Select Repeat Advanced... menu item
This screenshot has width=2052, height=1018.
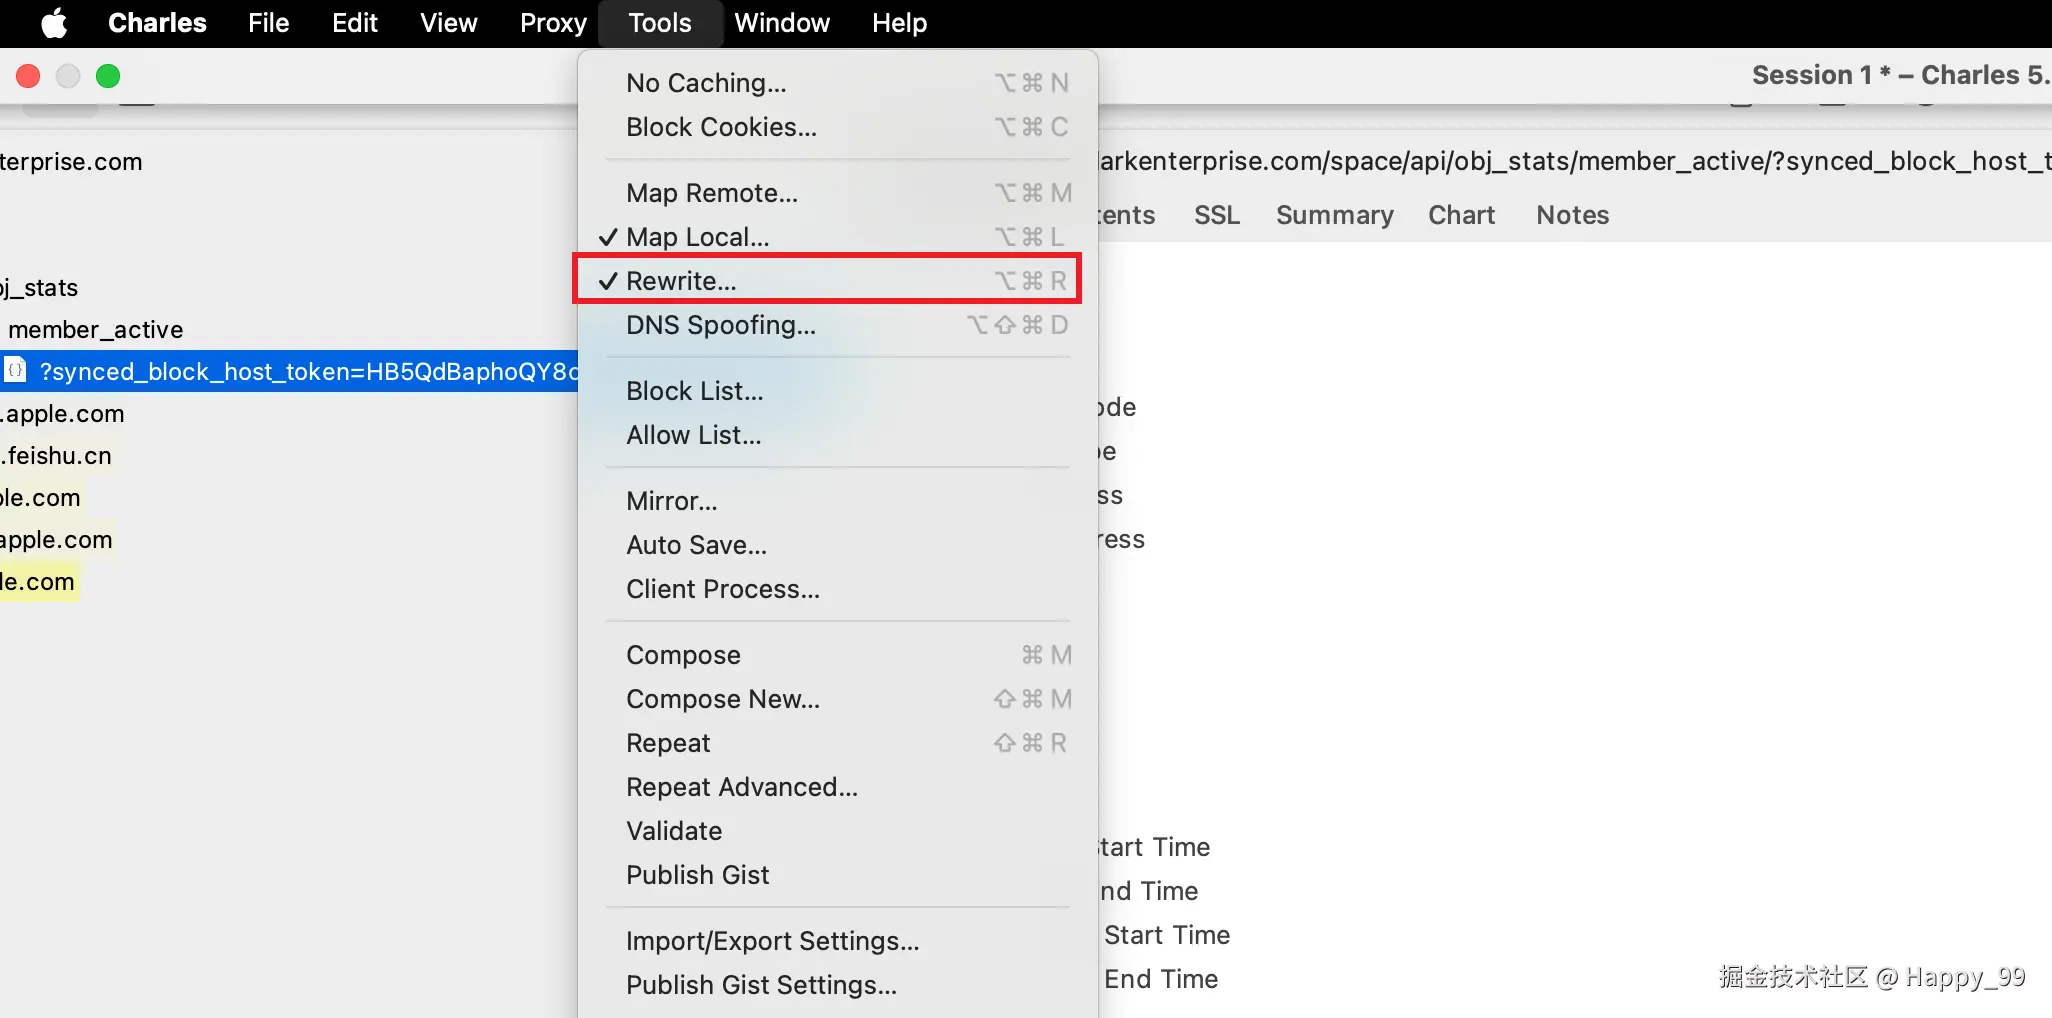pos(838,787)
